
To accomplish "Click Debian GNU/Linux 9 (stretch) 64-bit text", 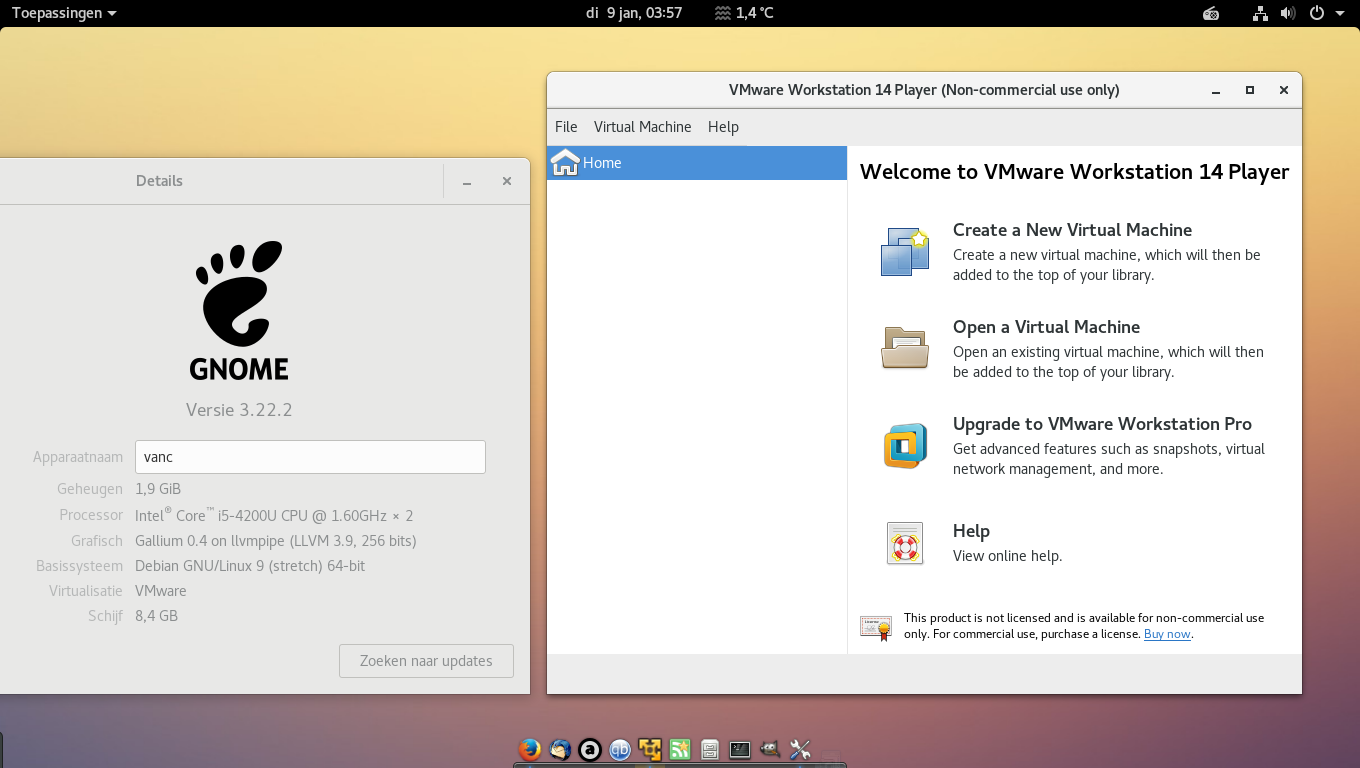I will (250, 566).
